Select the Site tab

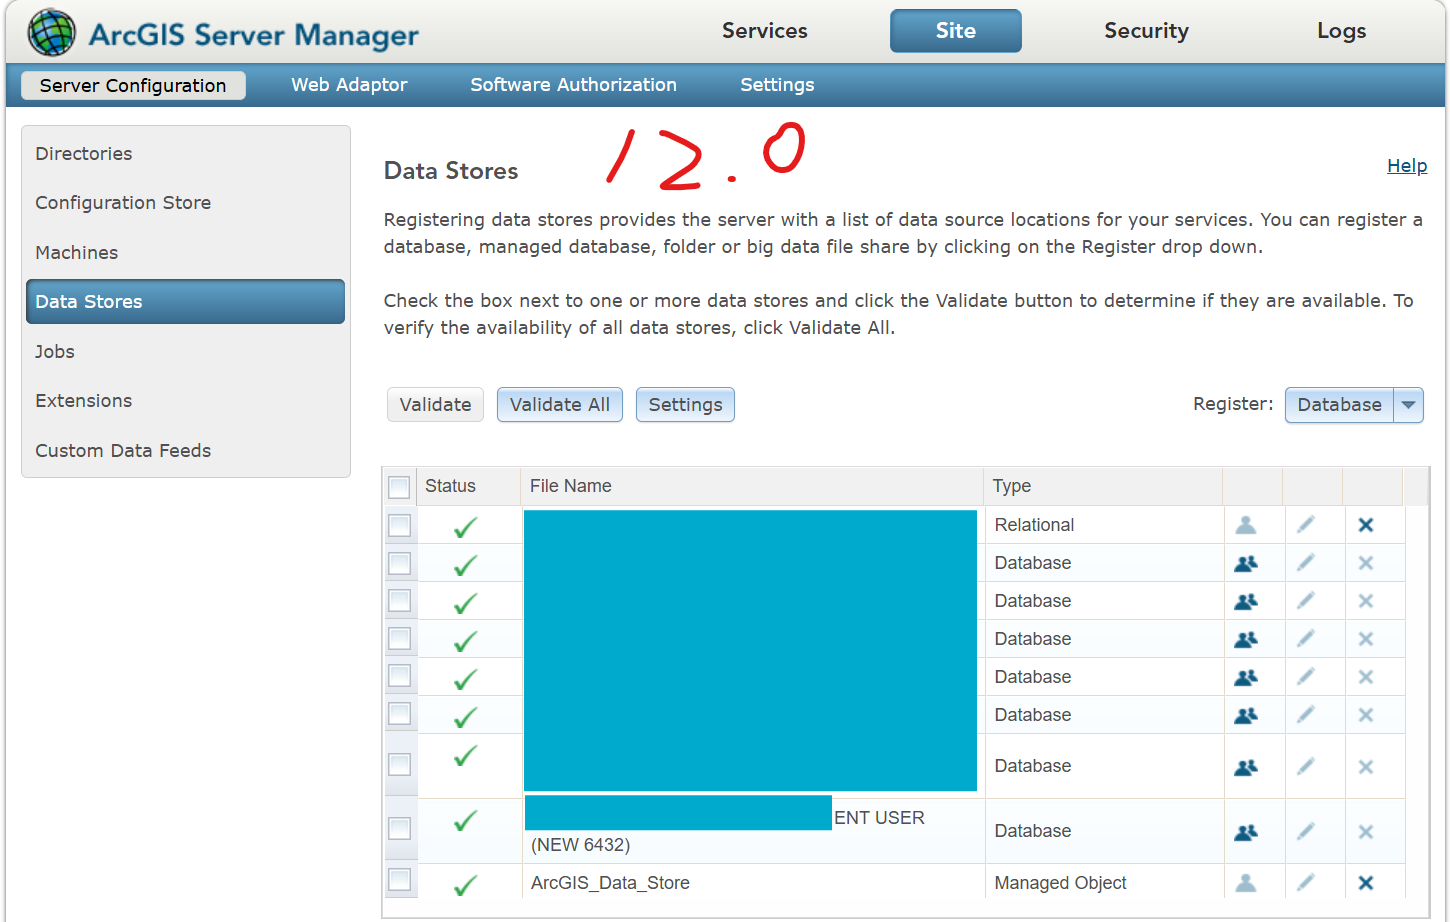[x=956, y=31]
